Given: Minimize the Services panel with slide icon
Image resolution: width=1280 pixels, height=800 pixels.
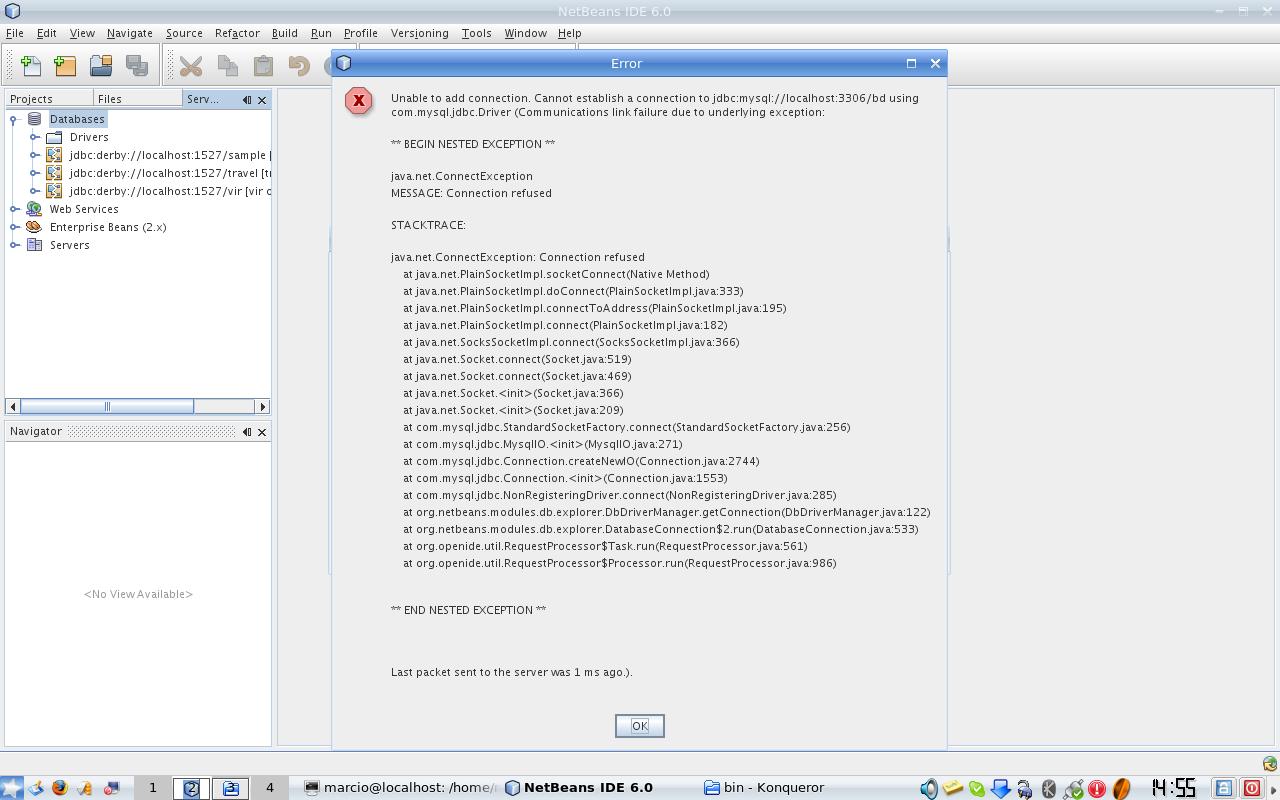Looking at the screenshot, I should 247,100.
